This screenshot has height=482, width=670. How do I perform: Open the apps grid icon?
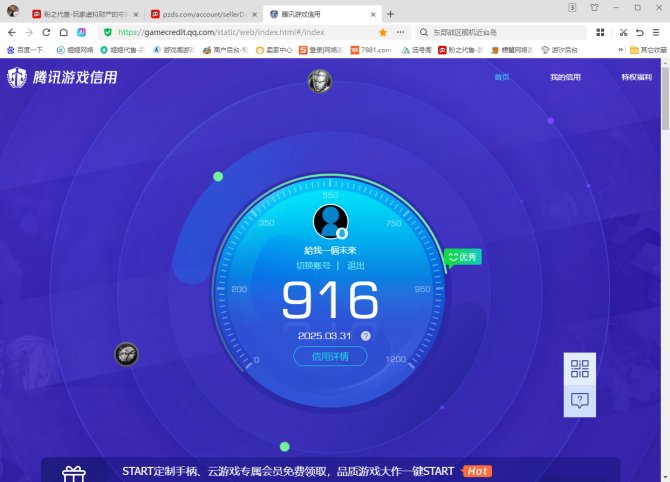point(600,32)
